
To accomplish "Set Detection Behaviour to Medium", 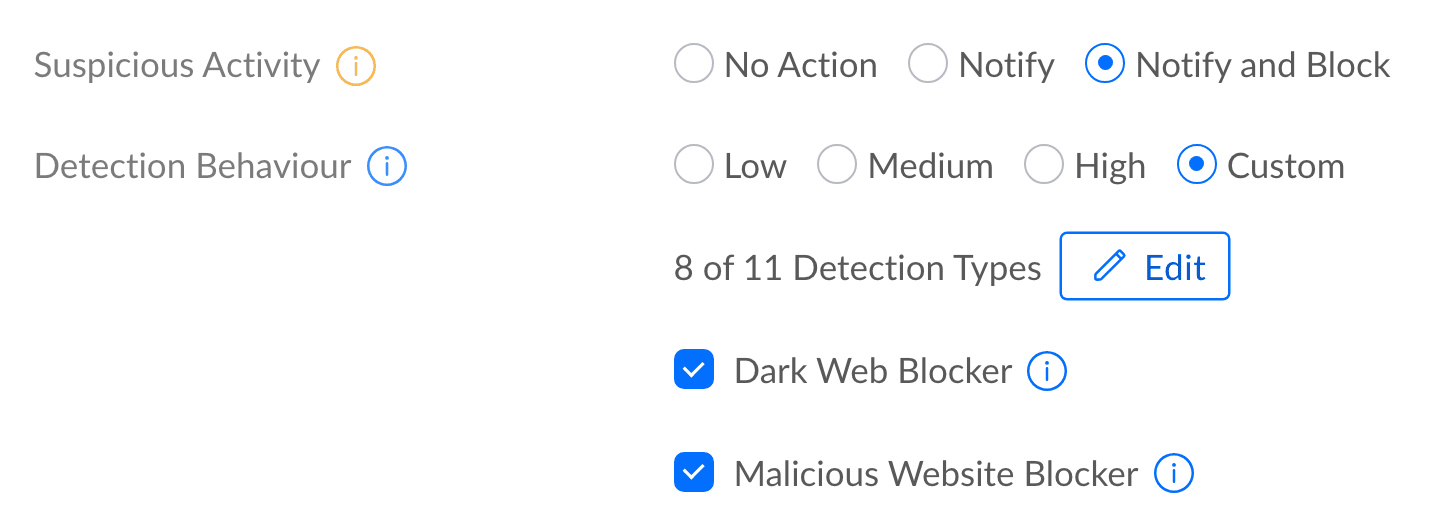I will coord(837,166).
